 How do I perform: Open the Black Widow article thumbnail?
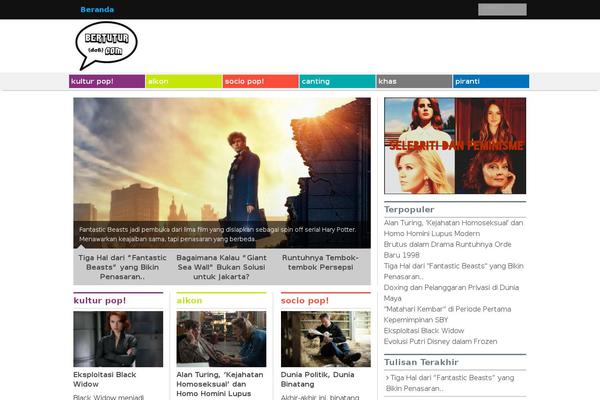(118, 339)
